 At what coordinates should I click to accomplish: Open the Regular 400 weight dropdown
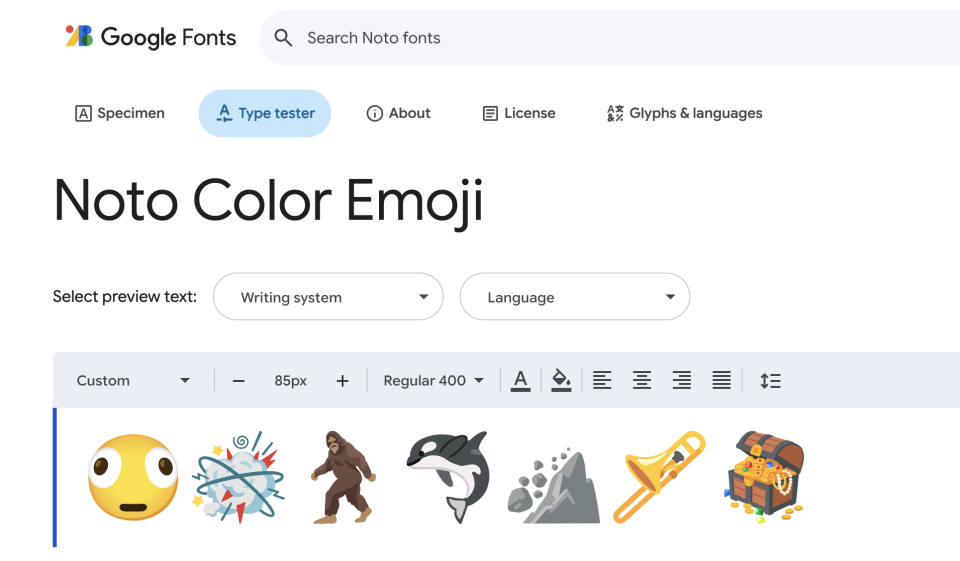point(433,381)
